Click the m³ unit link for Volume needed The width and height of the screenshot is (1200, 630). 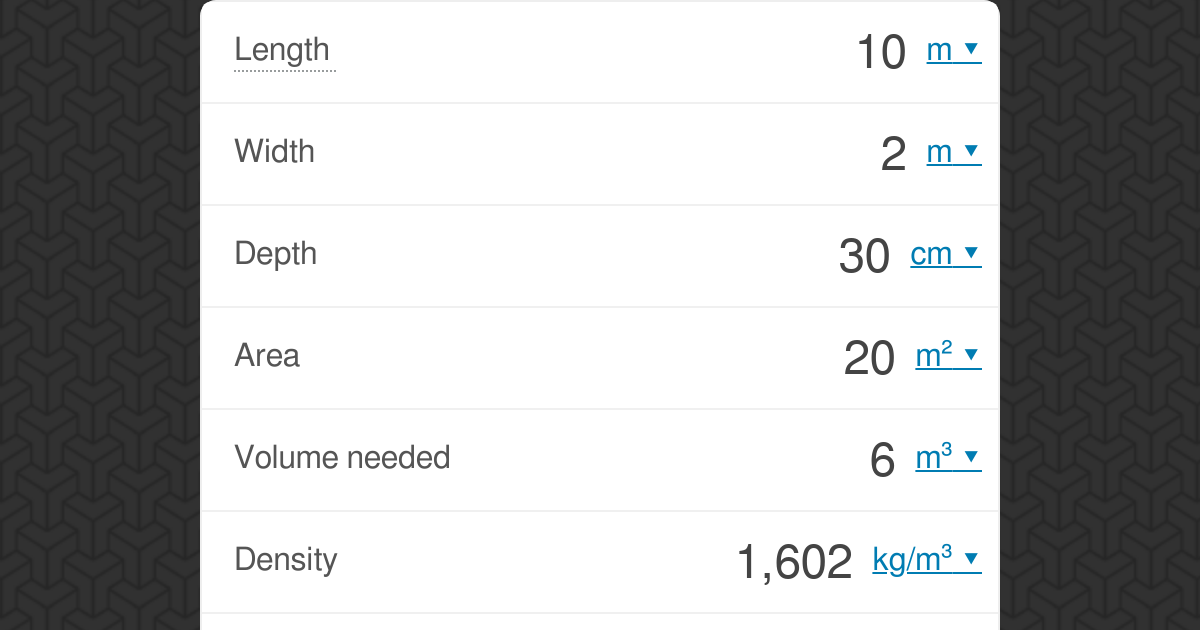934,458
